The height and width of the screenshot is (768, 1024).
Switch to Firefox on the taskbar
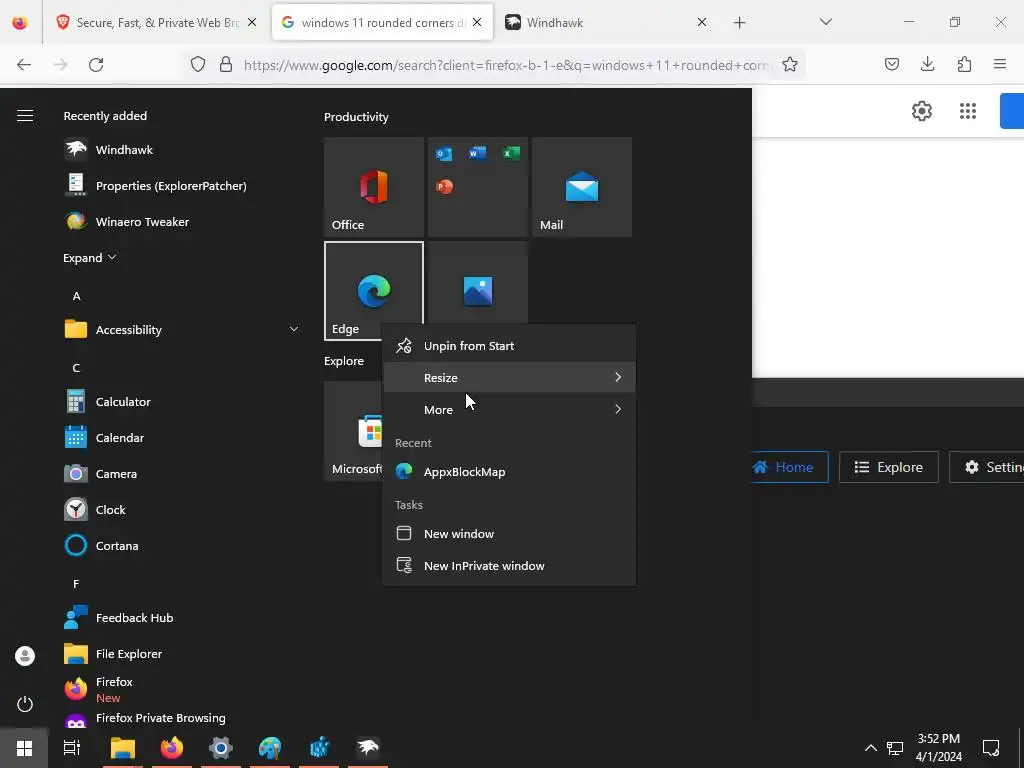click(172, 748)
